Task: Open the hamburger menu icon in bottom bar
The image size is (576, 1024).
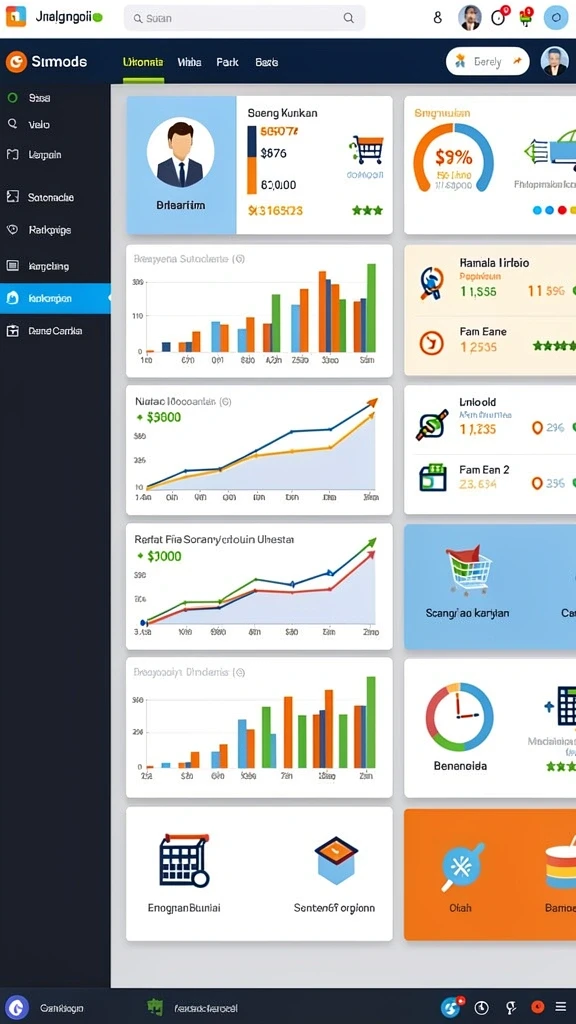Action: tap(560, 1007)
